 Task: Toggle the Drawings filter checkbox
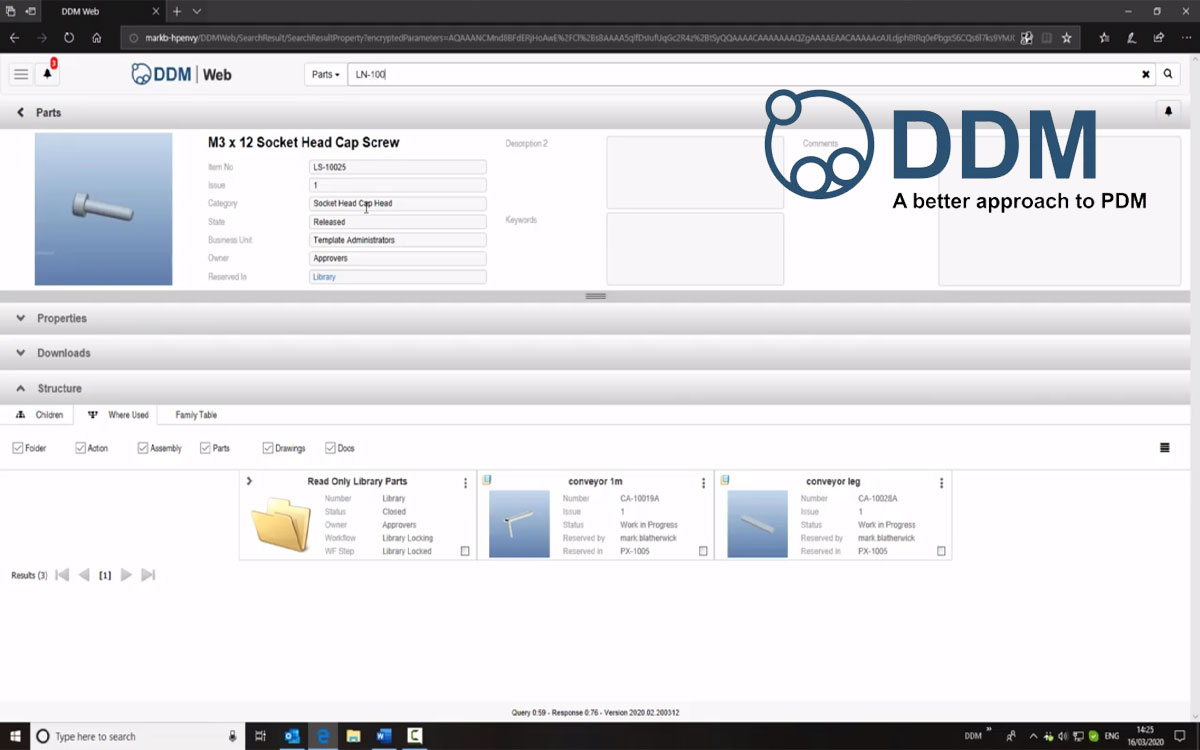coord(268,448)
